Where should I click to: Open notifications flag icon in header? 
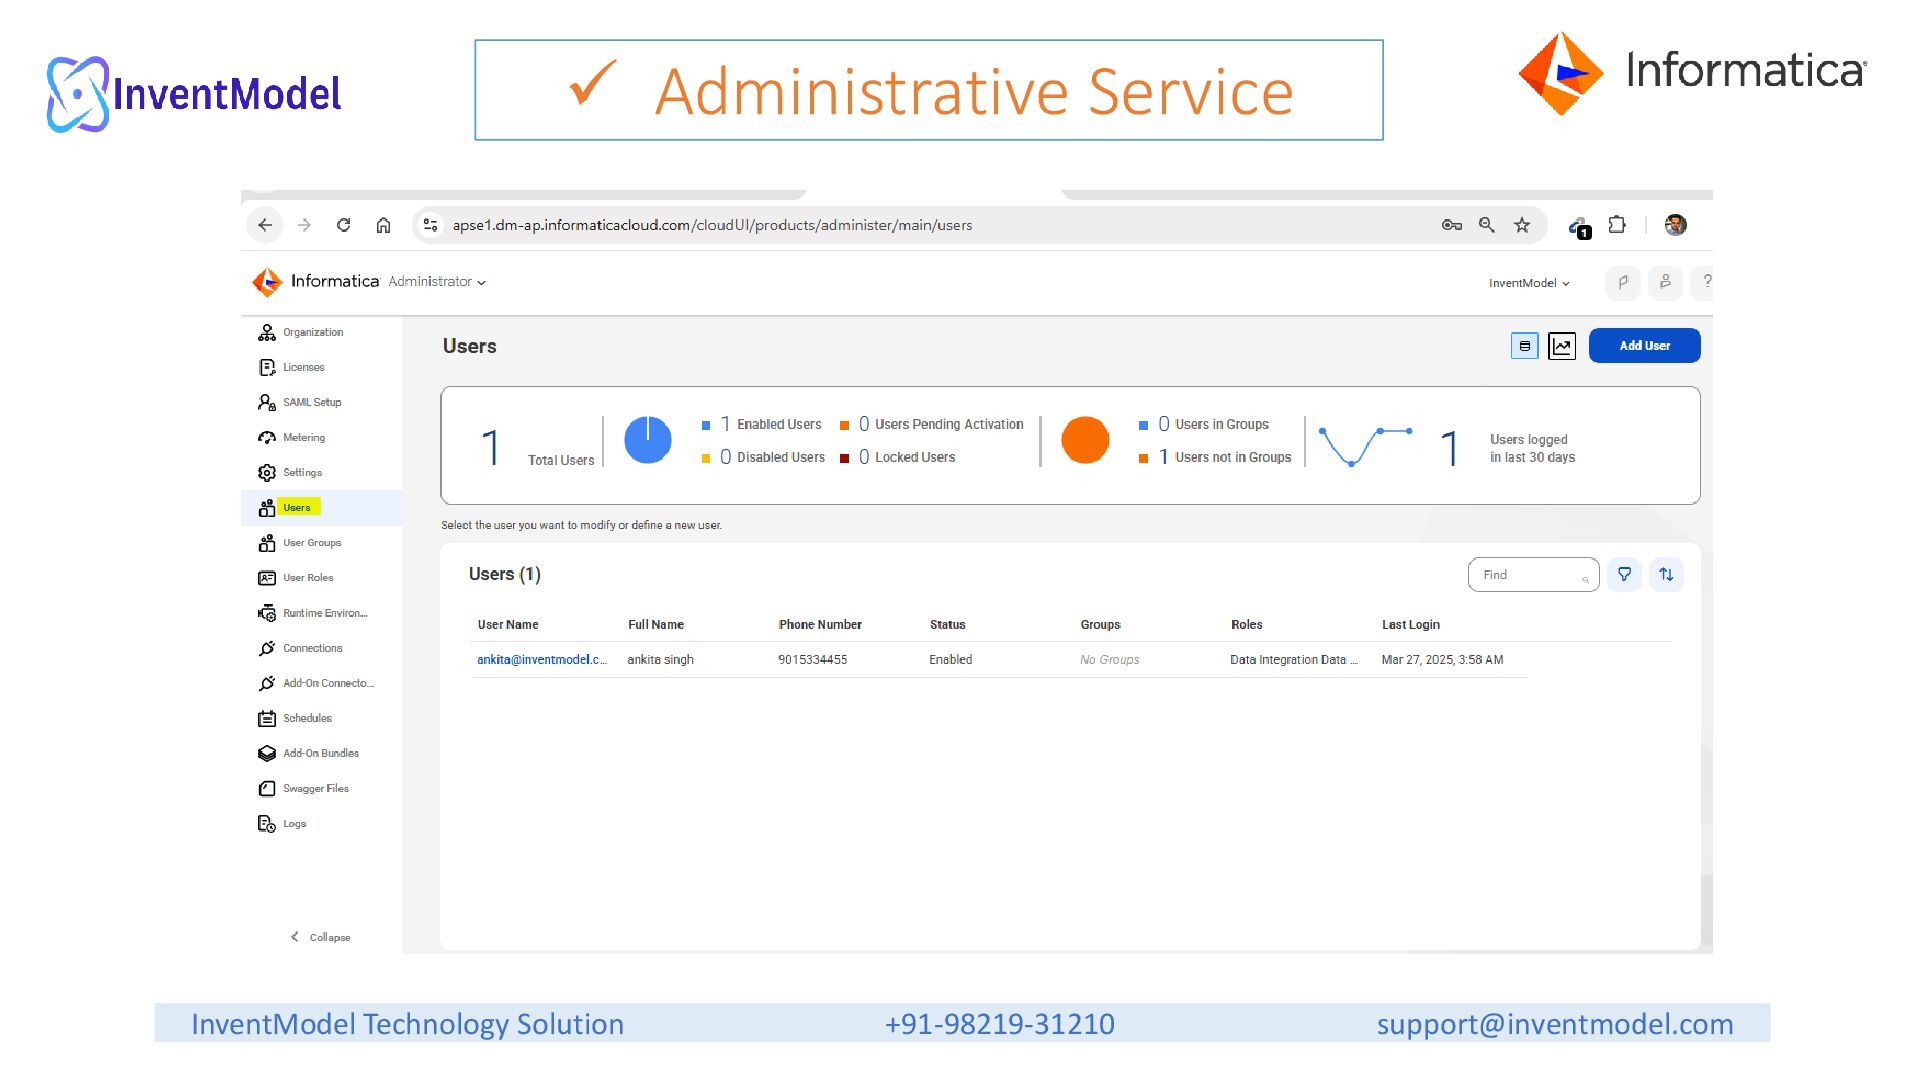(x=1623, y=283)
